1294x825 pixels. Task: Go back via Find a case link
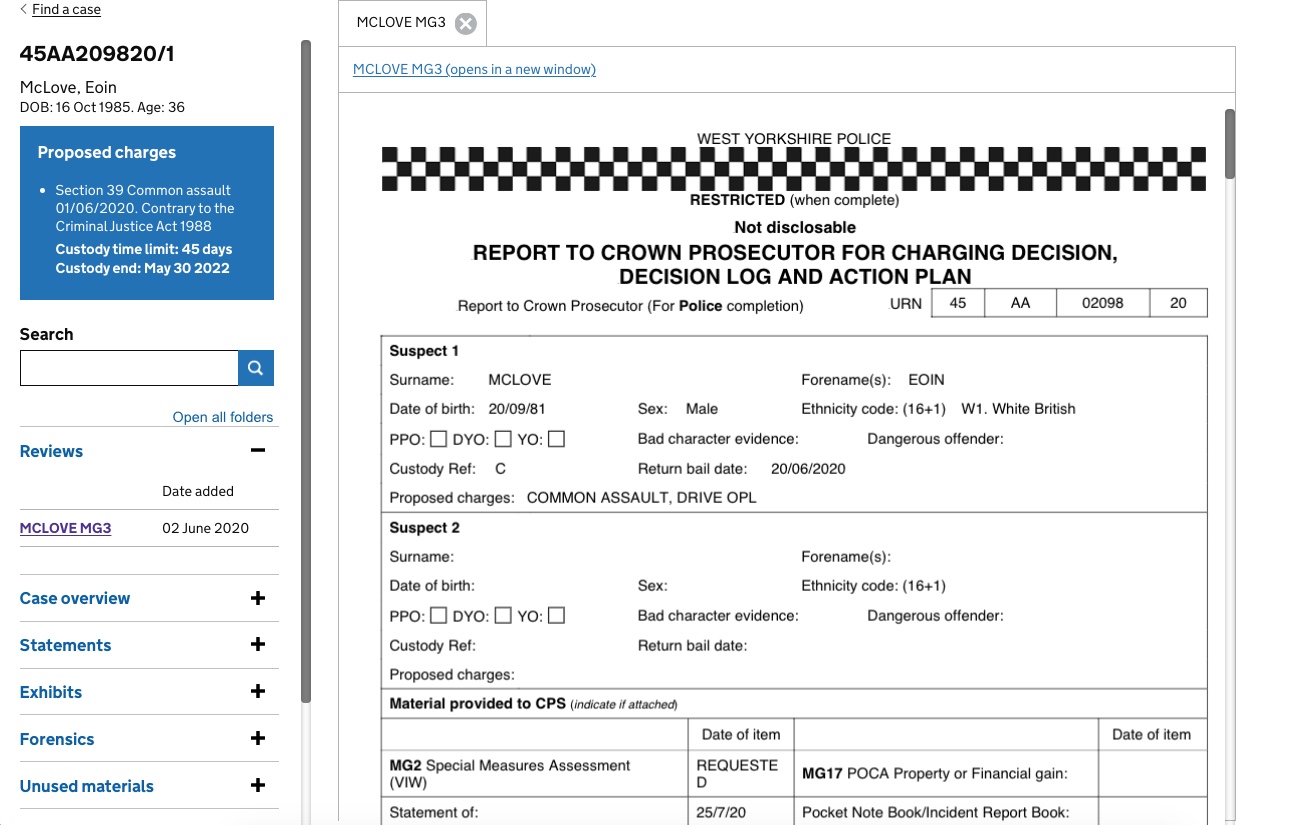tap(66, 10)
